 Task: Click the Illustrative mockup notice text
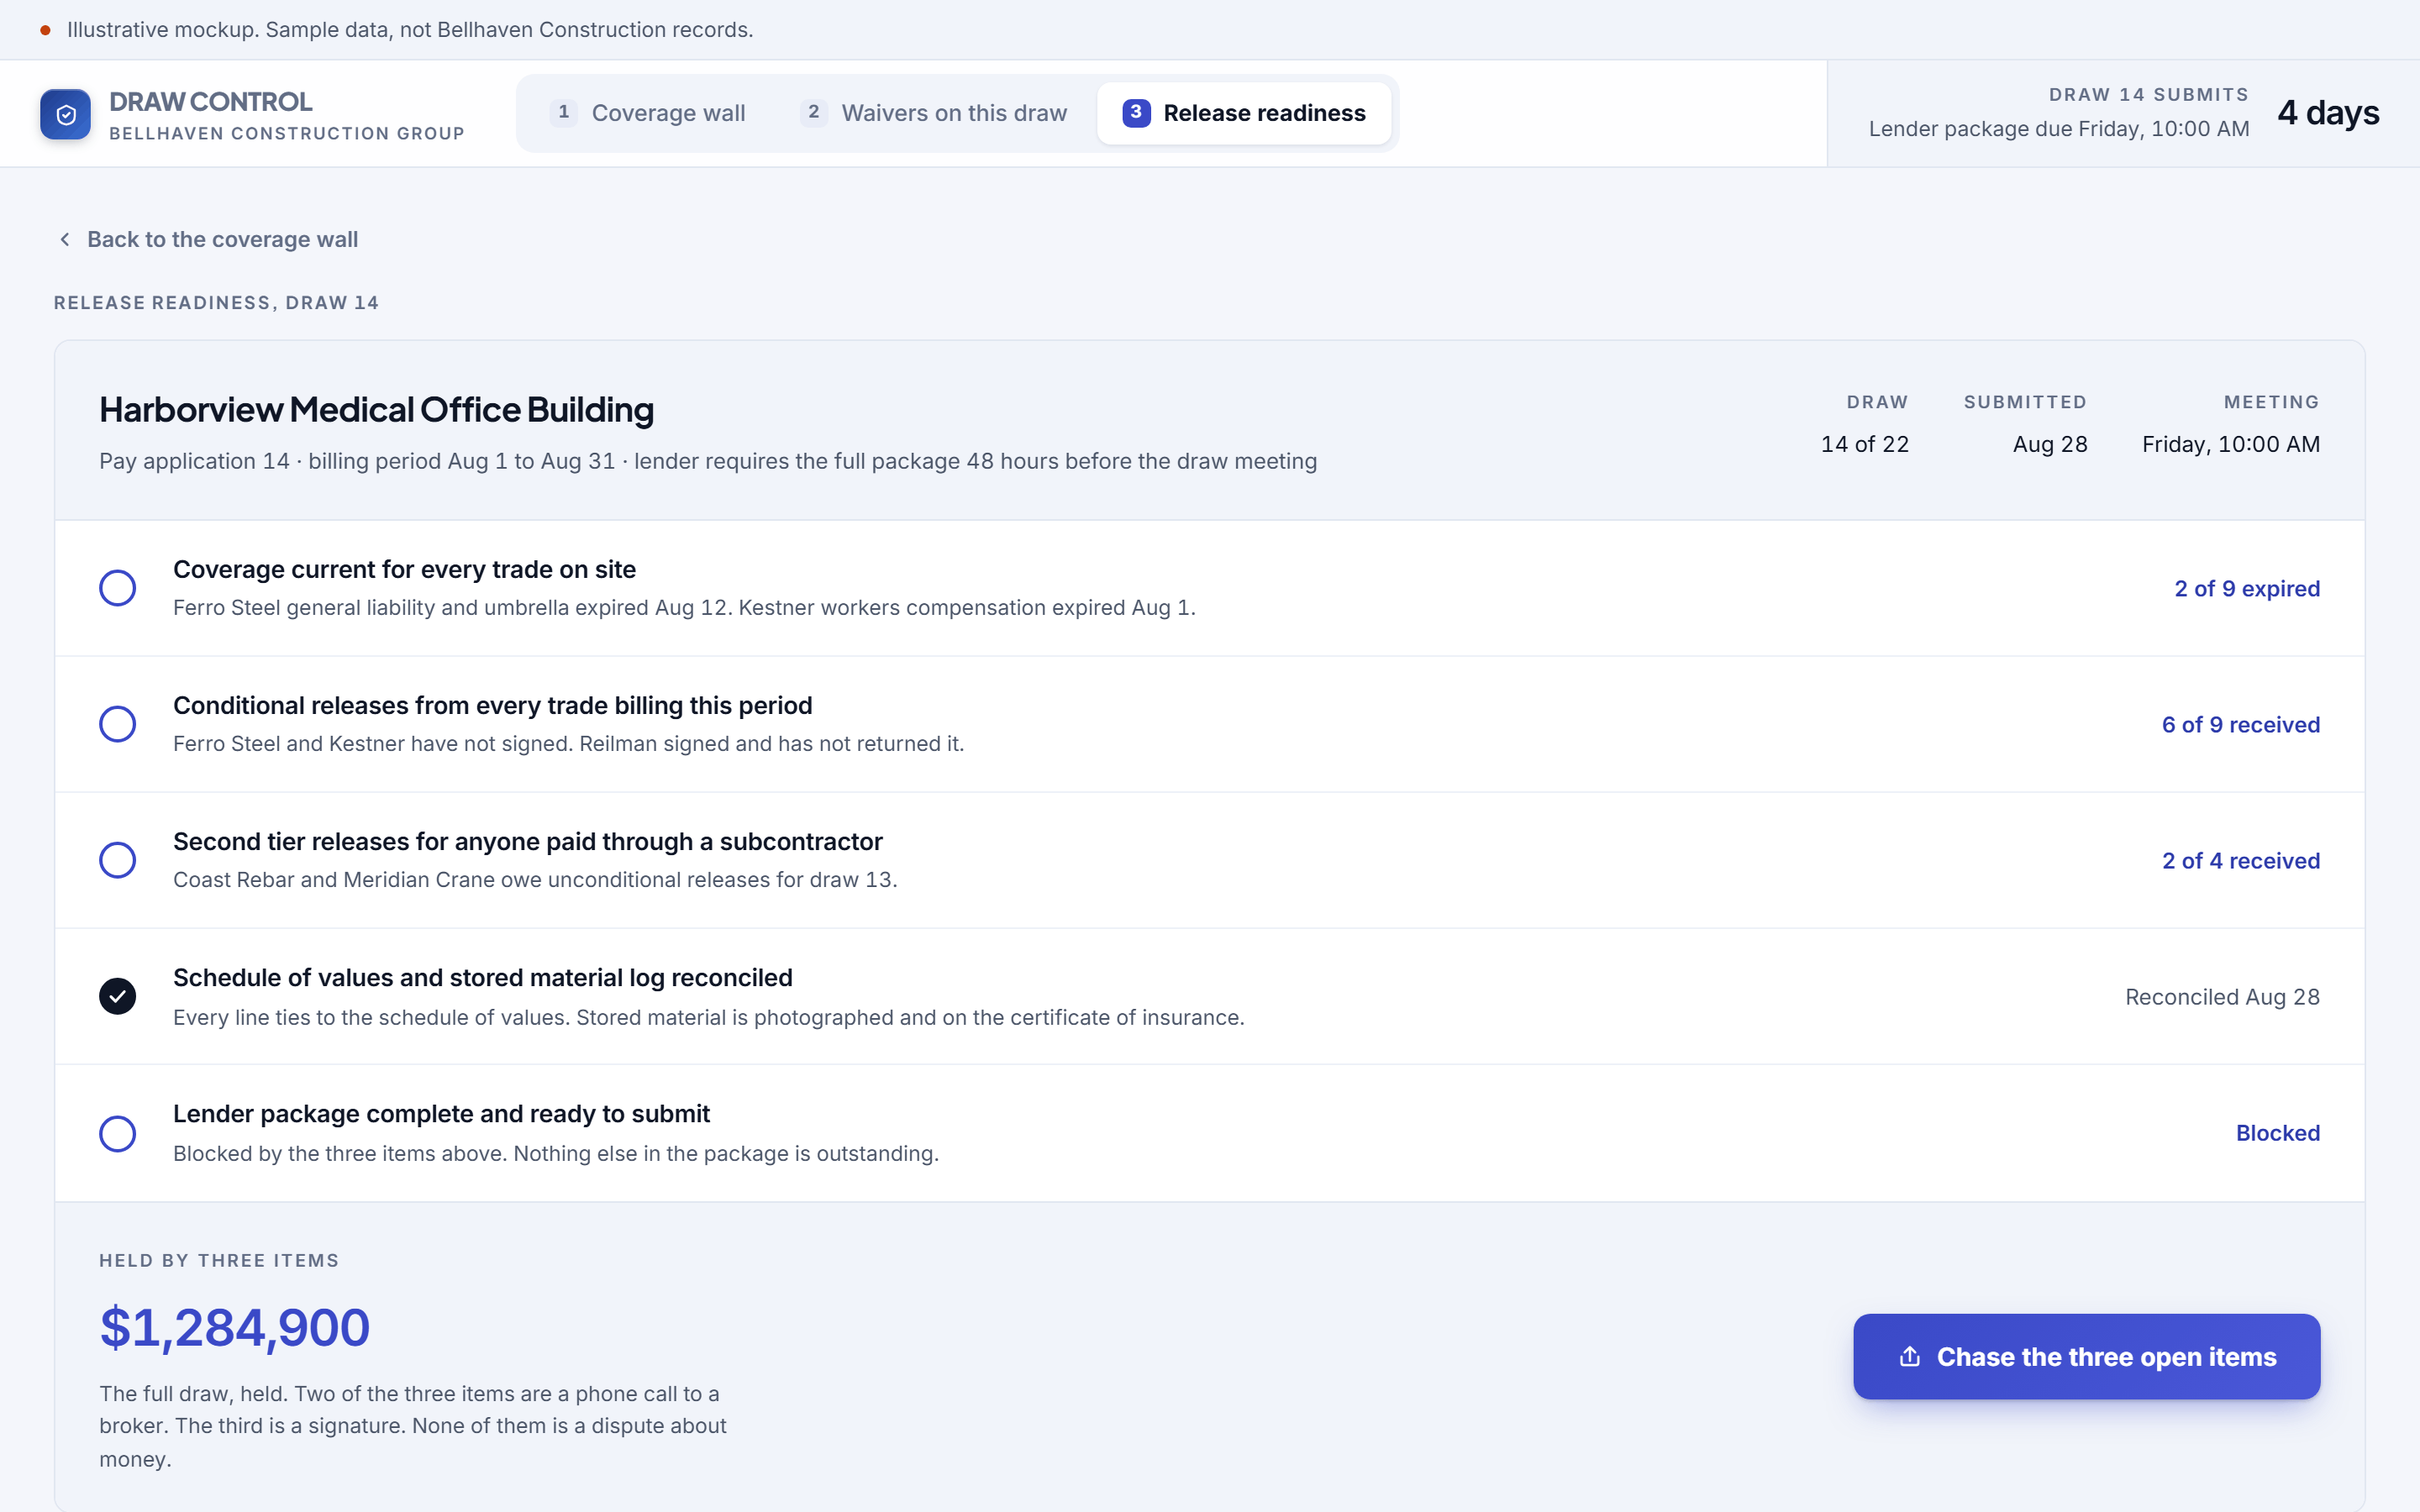coord(410,29)
